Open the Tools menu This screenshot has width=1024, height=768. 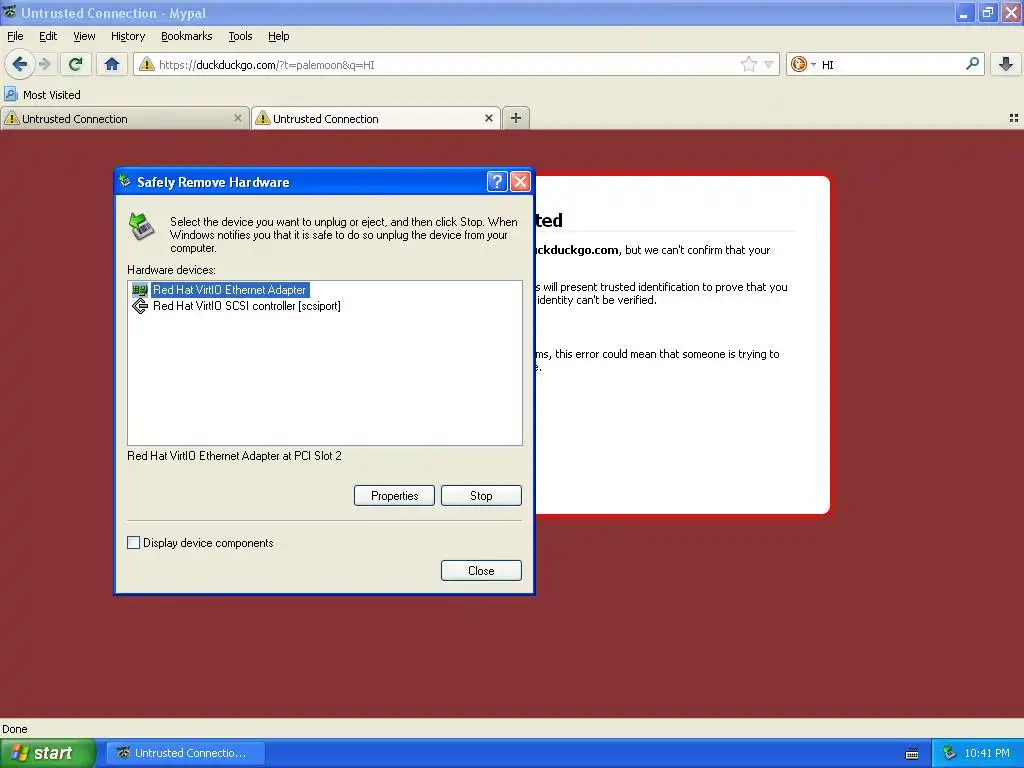[x=240, y=36]
